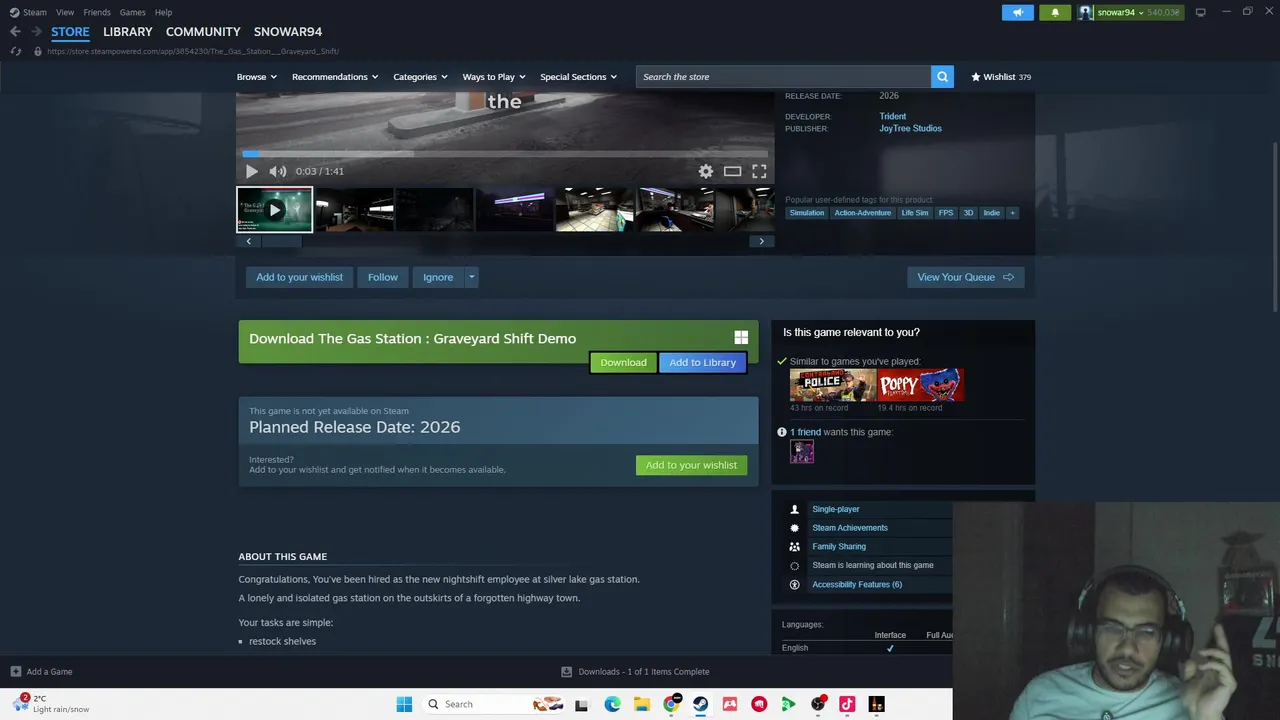Click the Steam announcements megaphone icon
The image size is (1280, 720).
1018,12
